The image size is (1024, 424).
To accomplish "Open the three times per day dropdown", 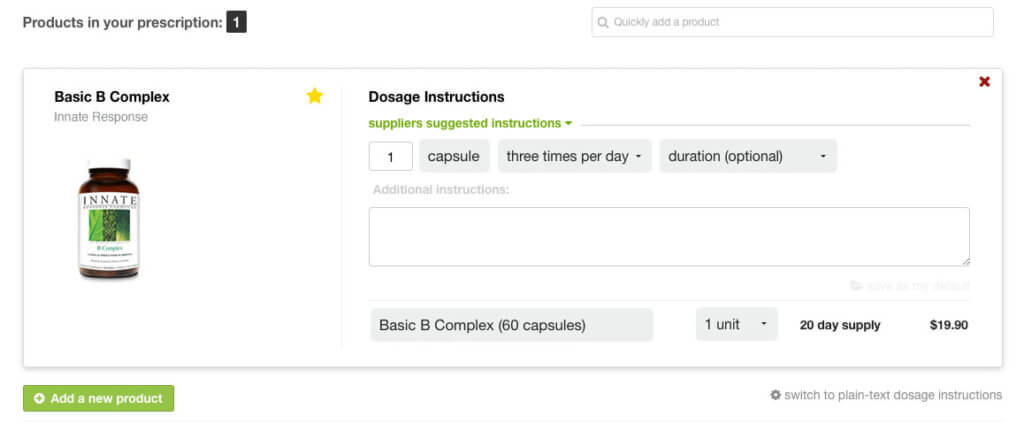I will coord(574,156).
